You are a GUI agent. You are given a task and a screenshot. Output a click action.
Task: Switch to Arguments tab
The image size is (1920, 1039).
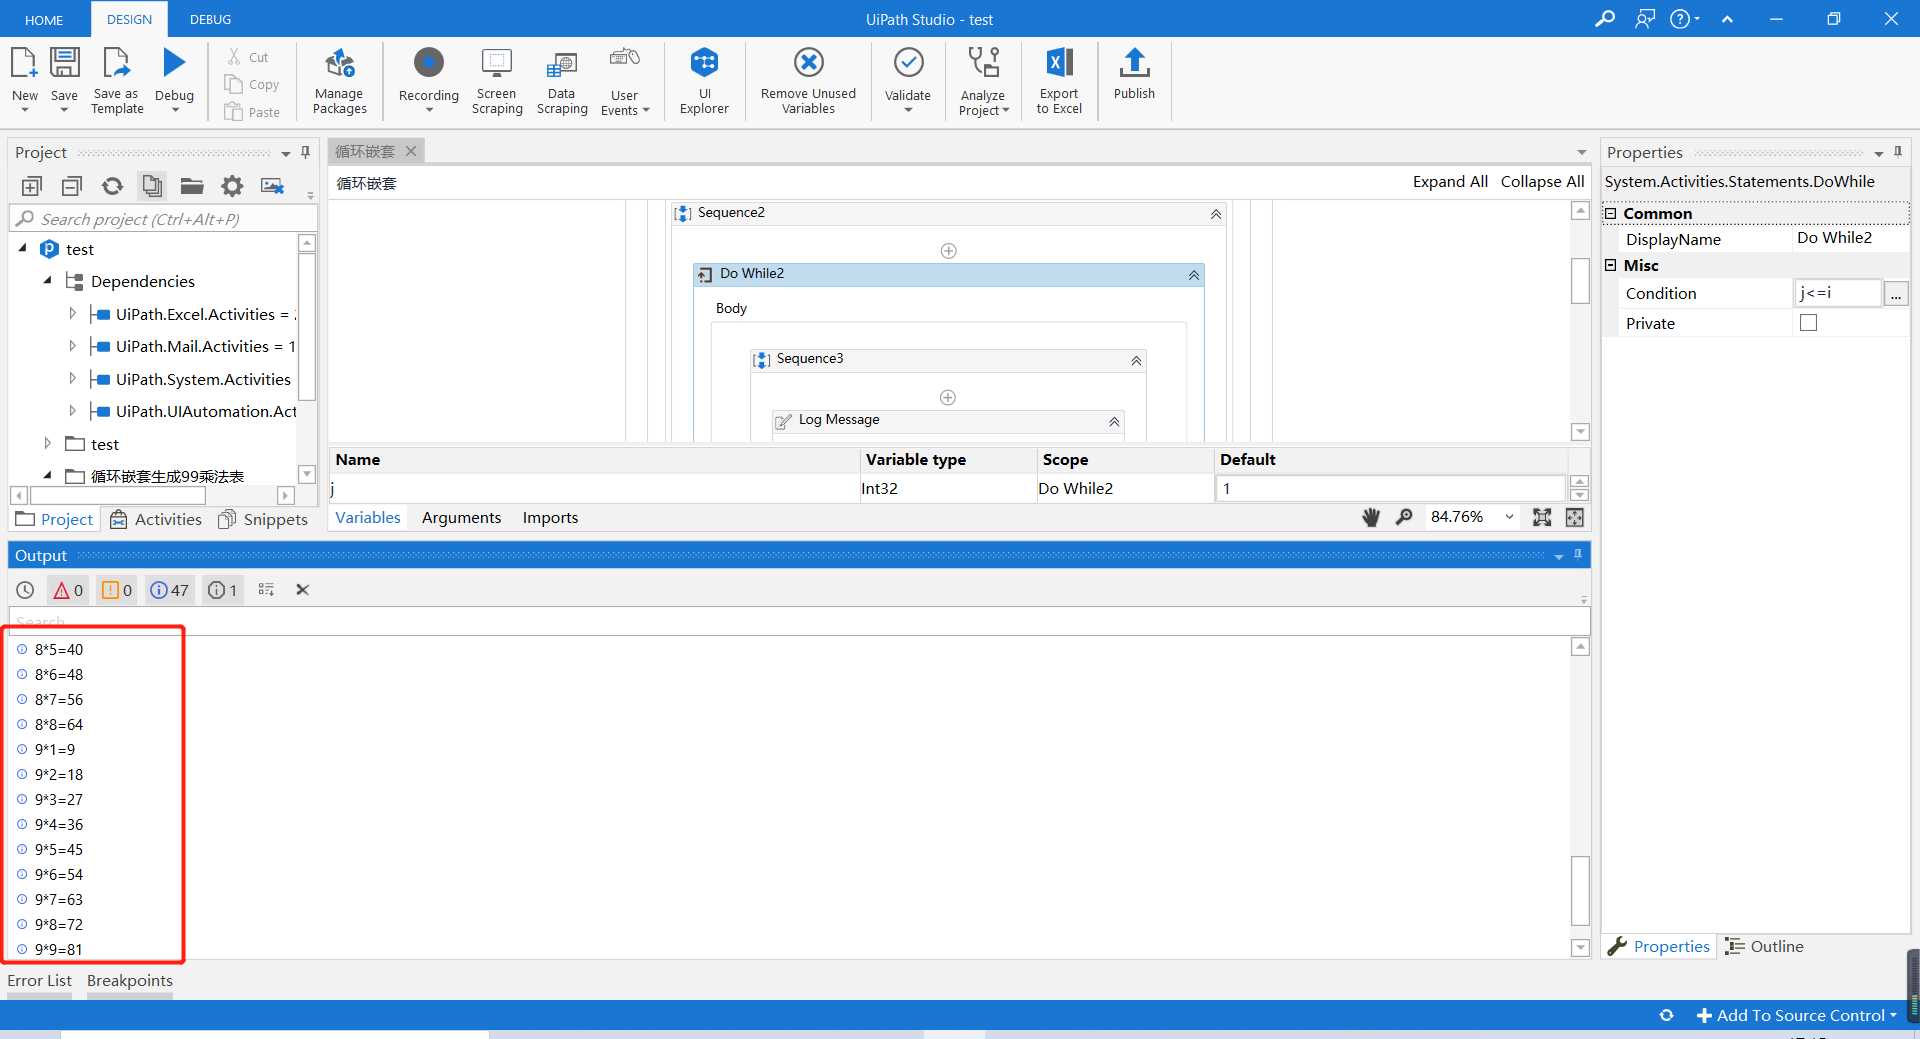pyautogui.click(x=461, y=517)
